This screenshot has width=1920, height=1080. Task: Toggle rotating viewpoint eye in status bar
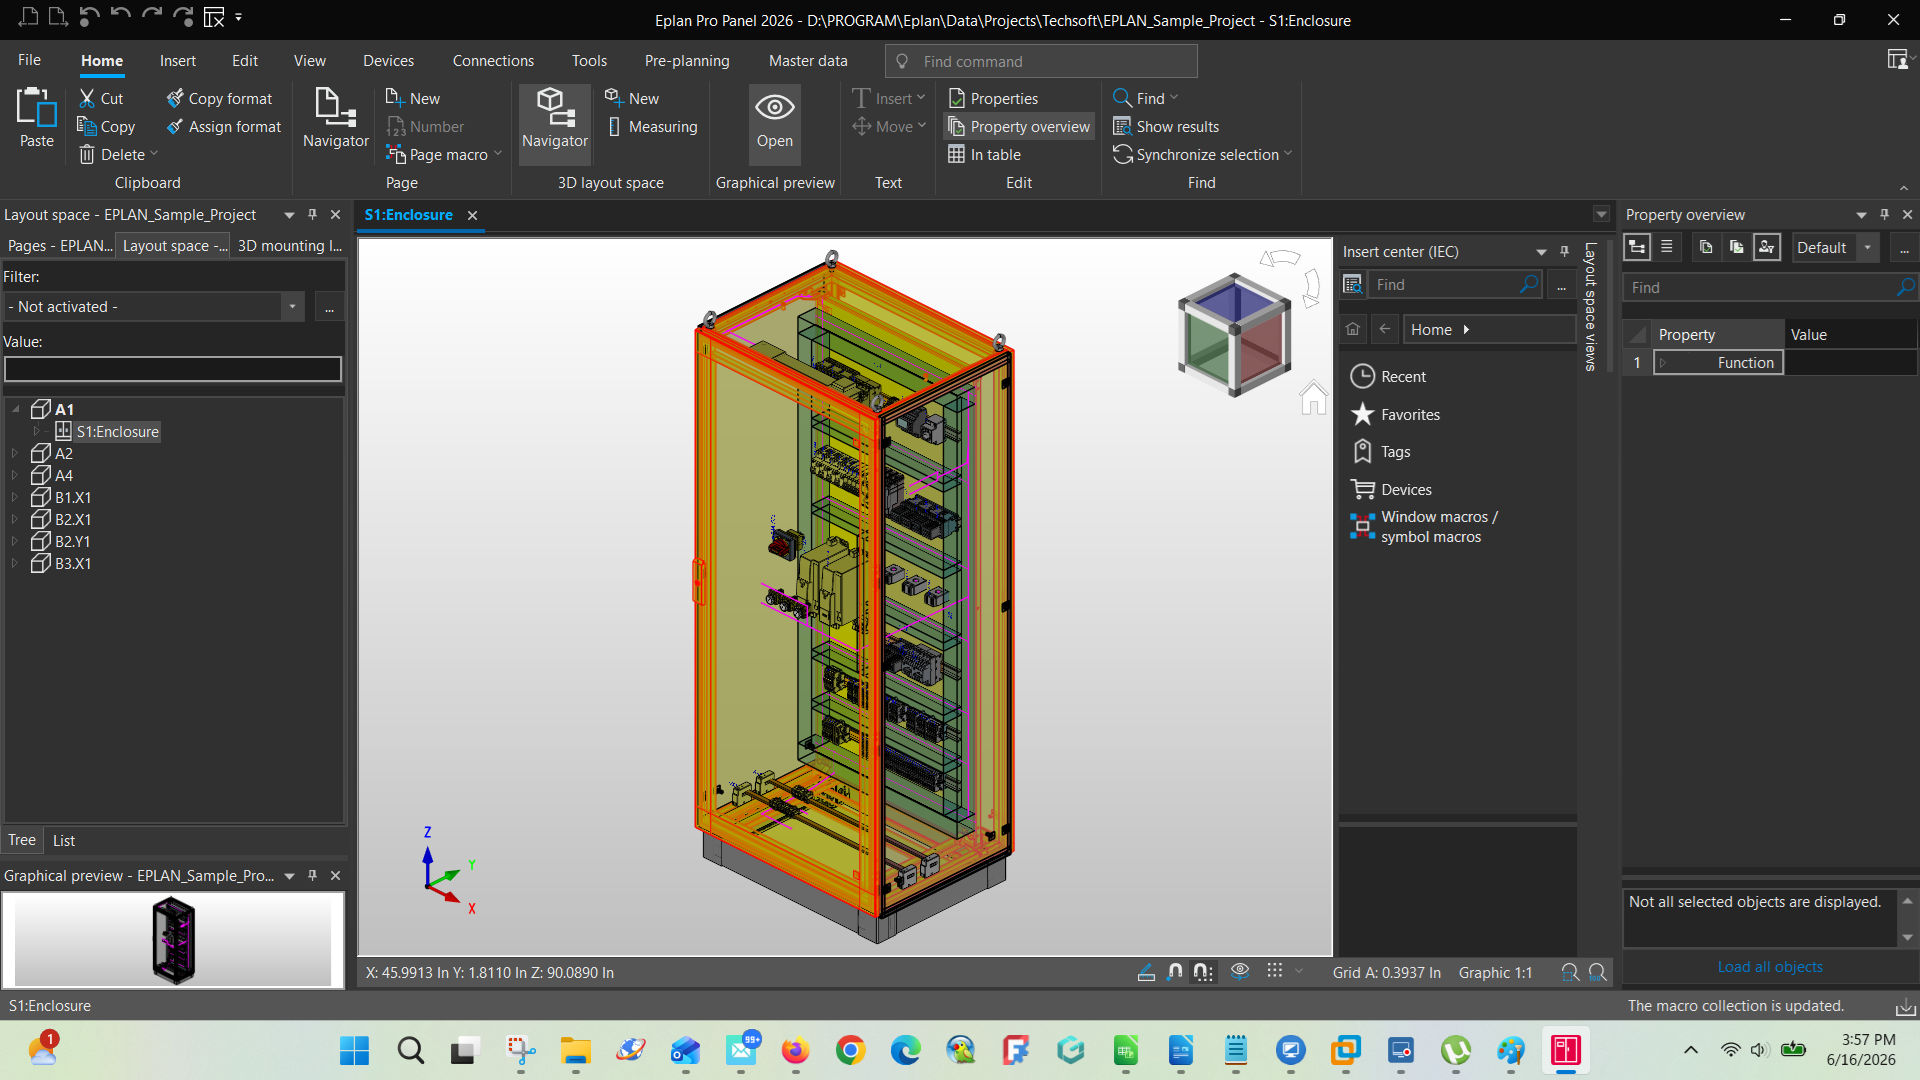pyautogui.click(x=1240, y=971)
